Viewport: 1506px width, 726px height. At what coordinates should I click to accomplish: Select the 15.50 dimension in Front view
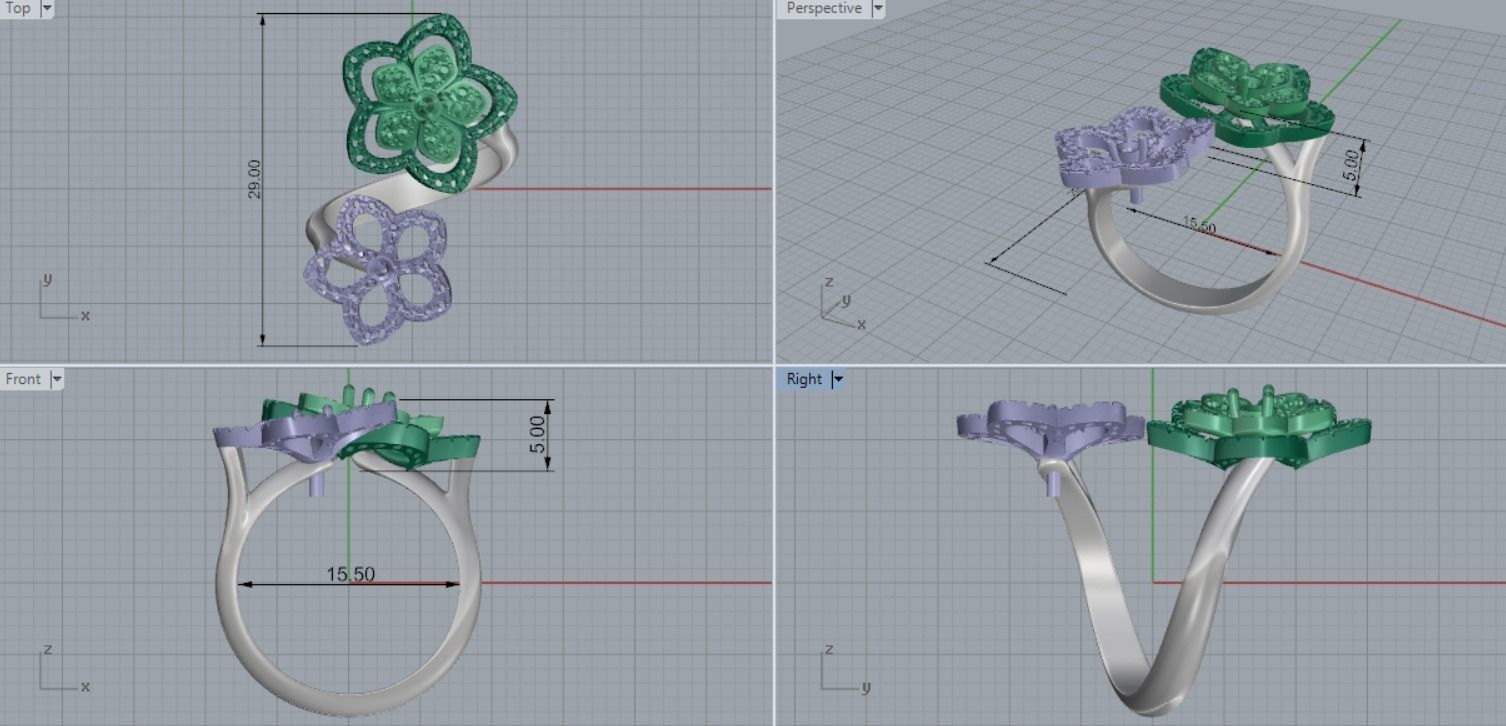pos(350,574)
